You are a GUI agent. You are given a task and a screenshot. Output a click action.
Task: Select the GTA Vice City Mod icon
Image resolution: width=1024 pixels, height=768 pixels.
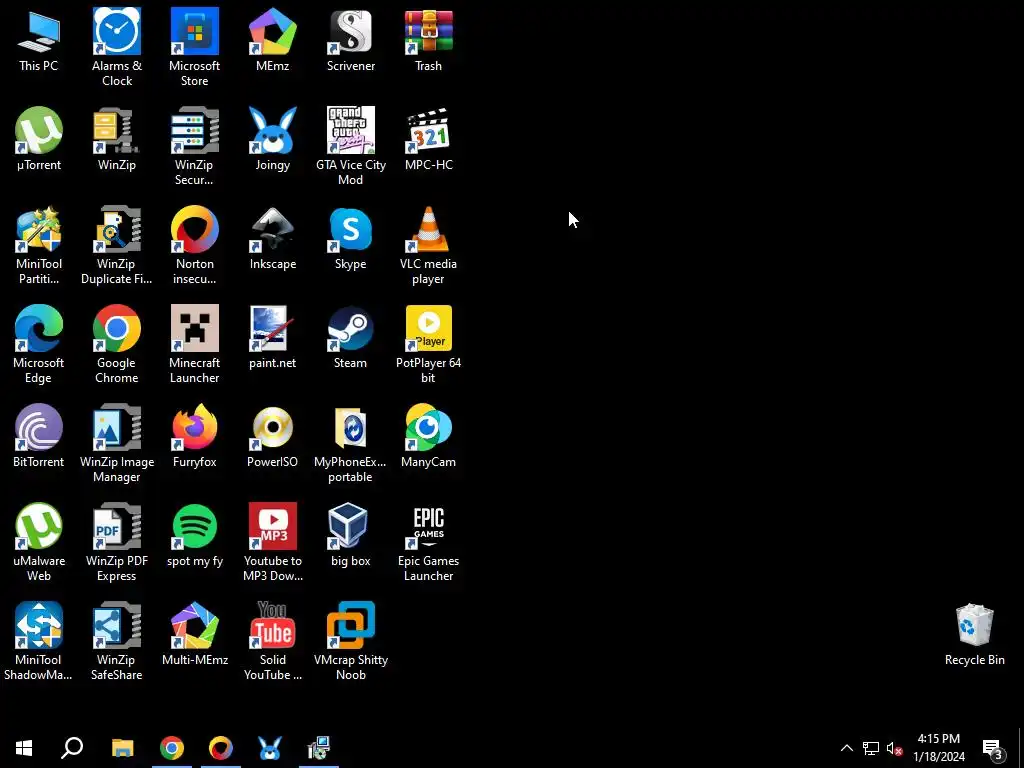[x=351, y=146]
